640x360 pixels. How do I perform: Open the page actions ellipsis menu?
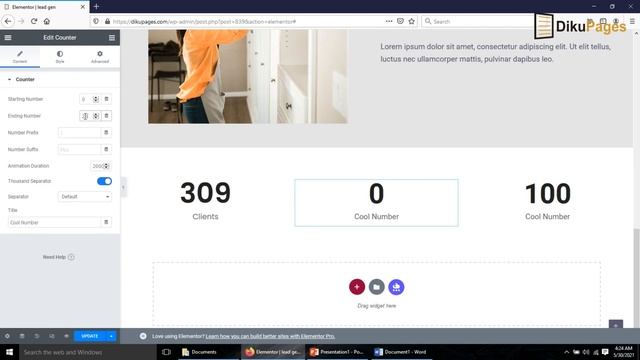click(x=389, y=21)
